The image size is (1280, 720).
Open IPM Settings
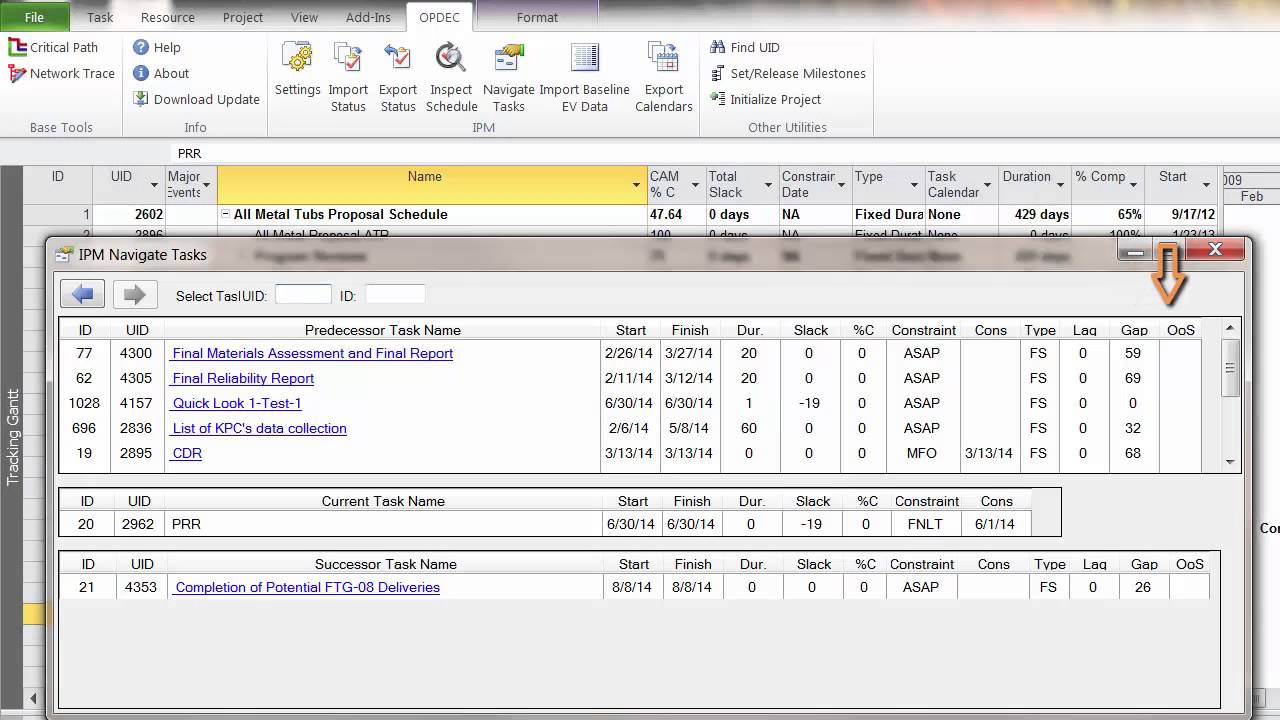click(x=297, y=70)
